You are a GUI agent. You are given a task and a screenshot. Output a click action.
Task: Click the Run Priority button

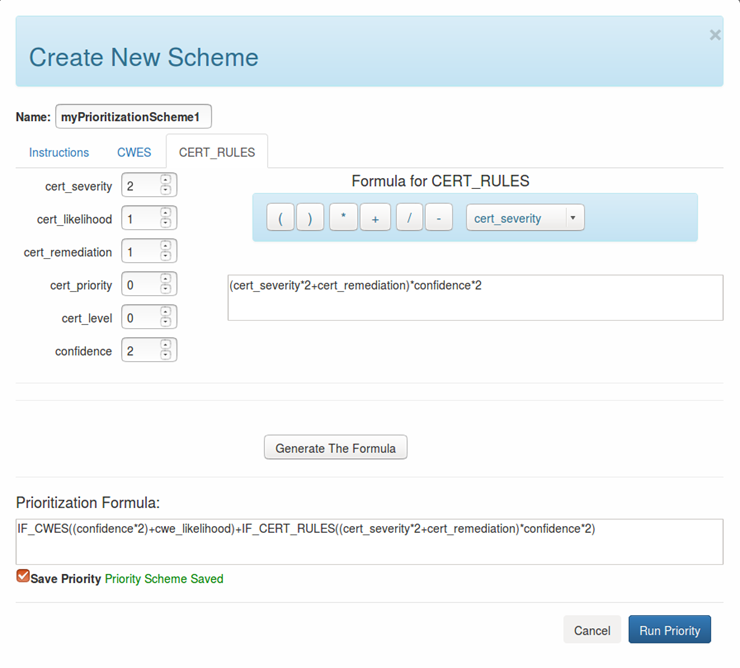[x=669, y=630]
